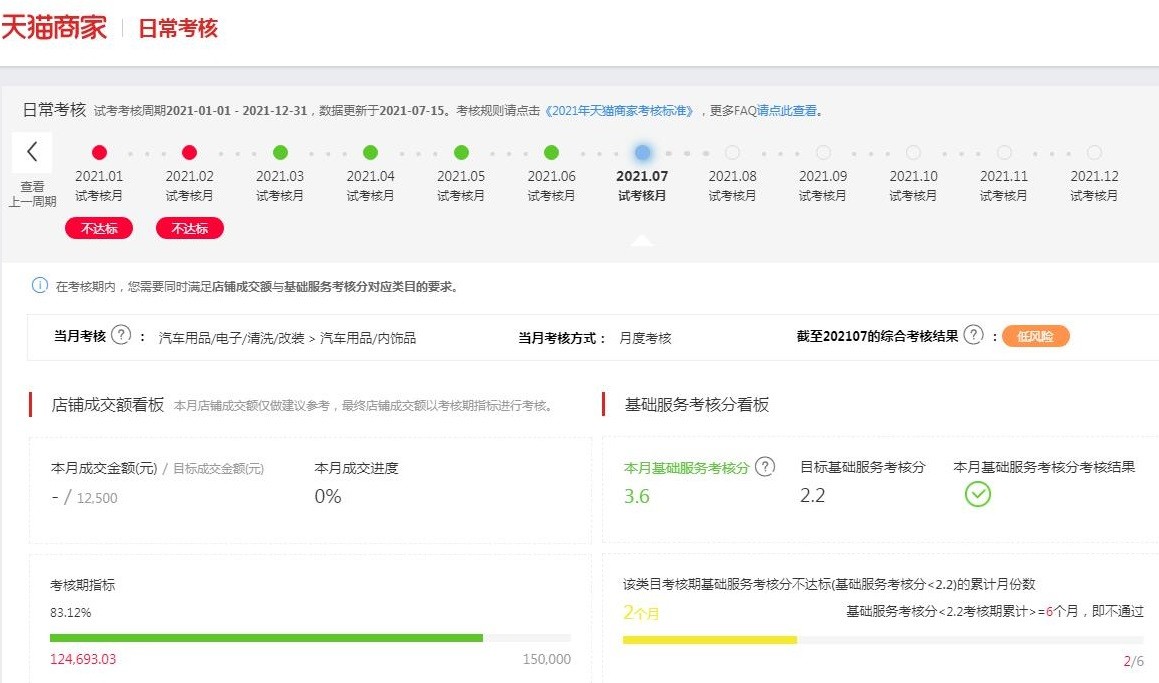Select the 2021.12 empty timeline marker
This screenshot has width=1159, height=683.
tap(1094, 153)
